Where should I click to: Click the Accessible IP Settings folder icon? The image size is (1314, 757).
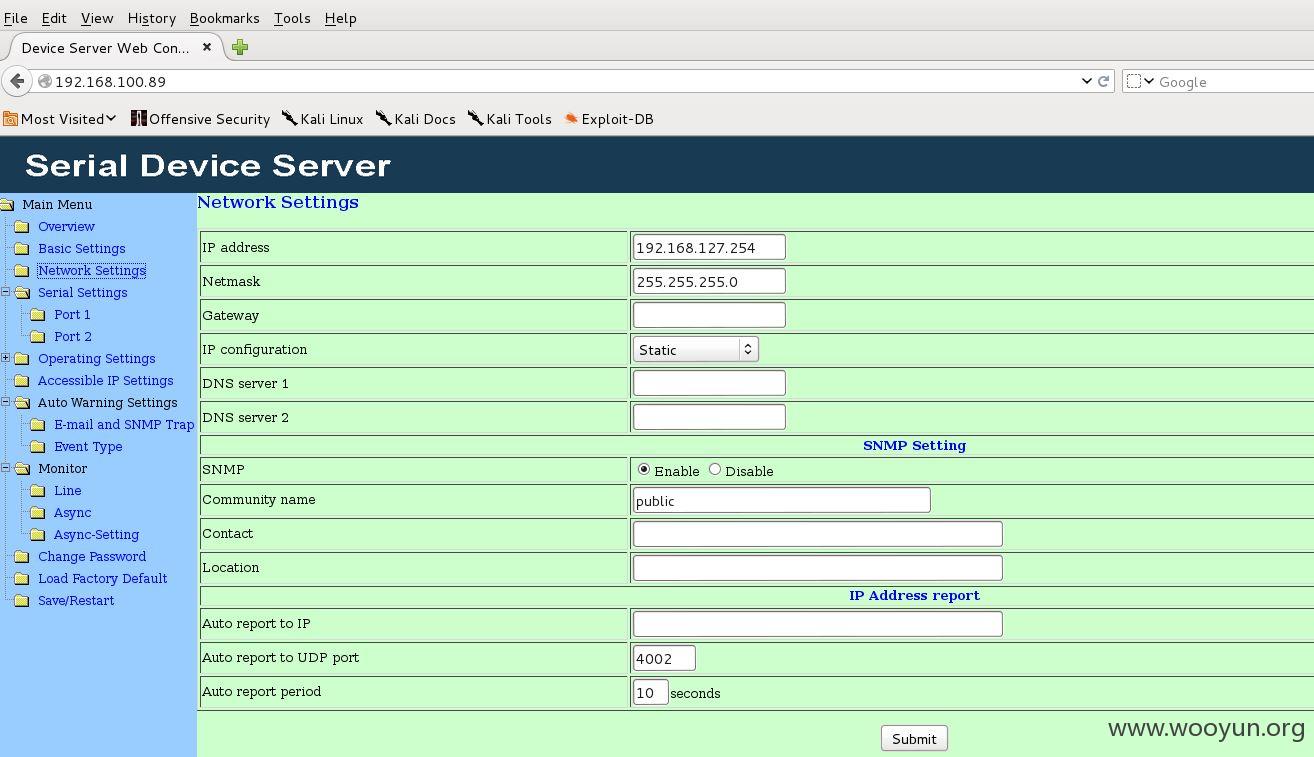[x=22, y=381]
